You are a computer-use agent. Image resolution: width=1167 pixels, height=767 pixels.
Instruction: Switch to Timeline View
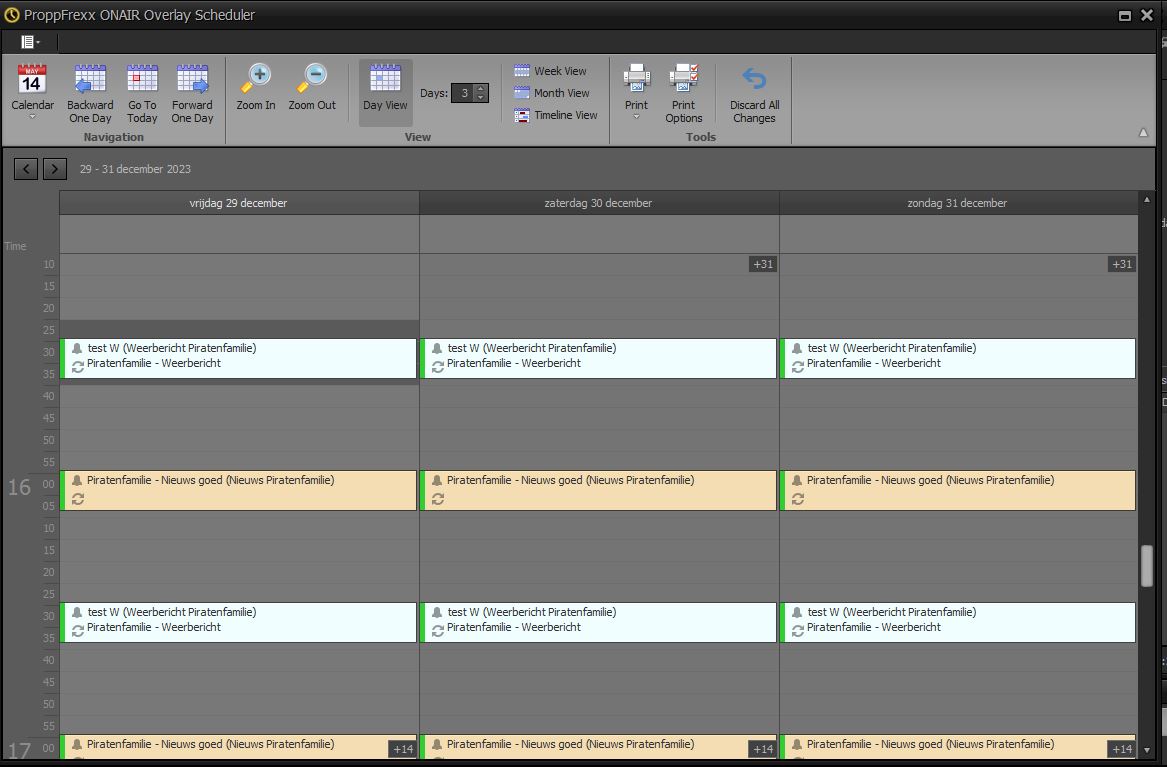pyautogui.click(x=555, y=115)
